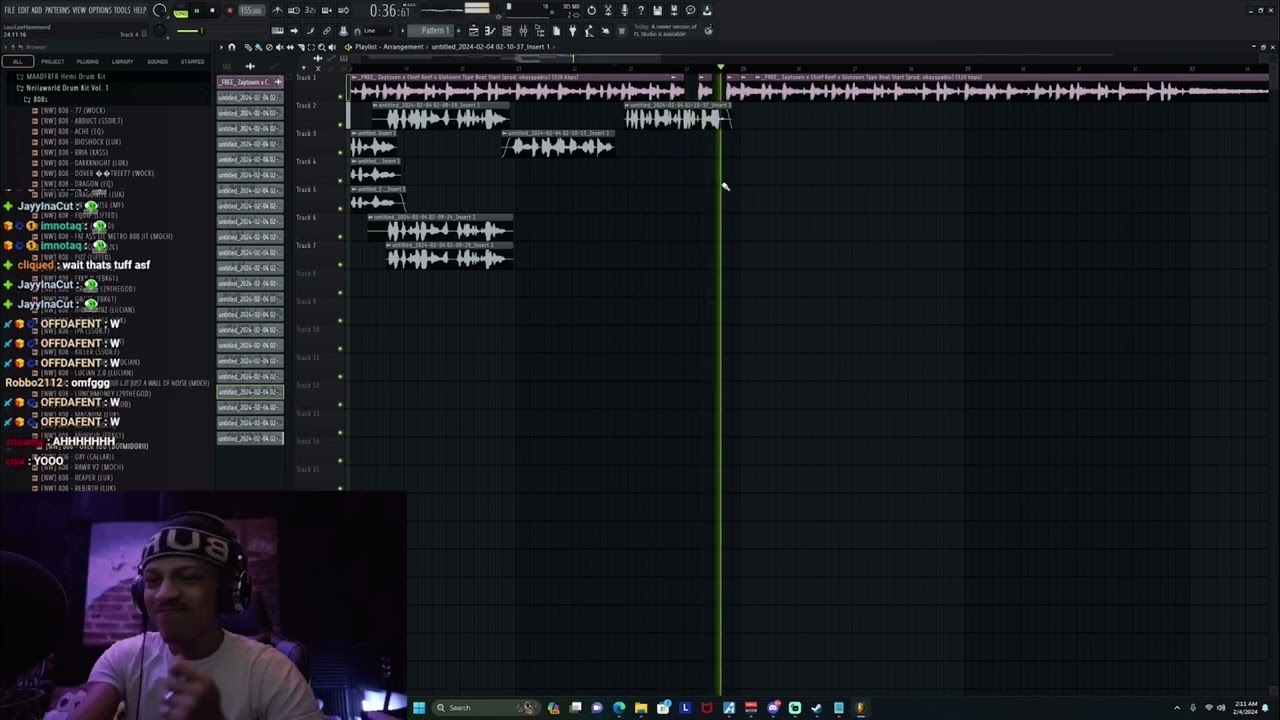This screenshot has height=720, width=1280.
Task: Click the time display 0:36
Action: [x=390, y=11]
